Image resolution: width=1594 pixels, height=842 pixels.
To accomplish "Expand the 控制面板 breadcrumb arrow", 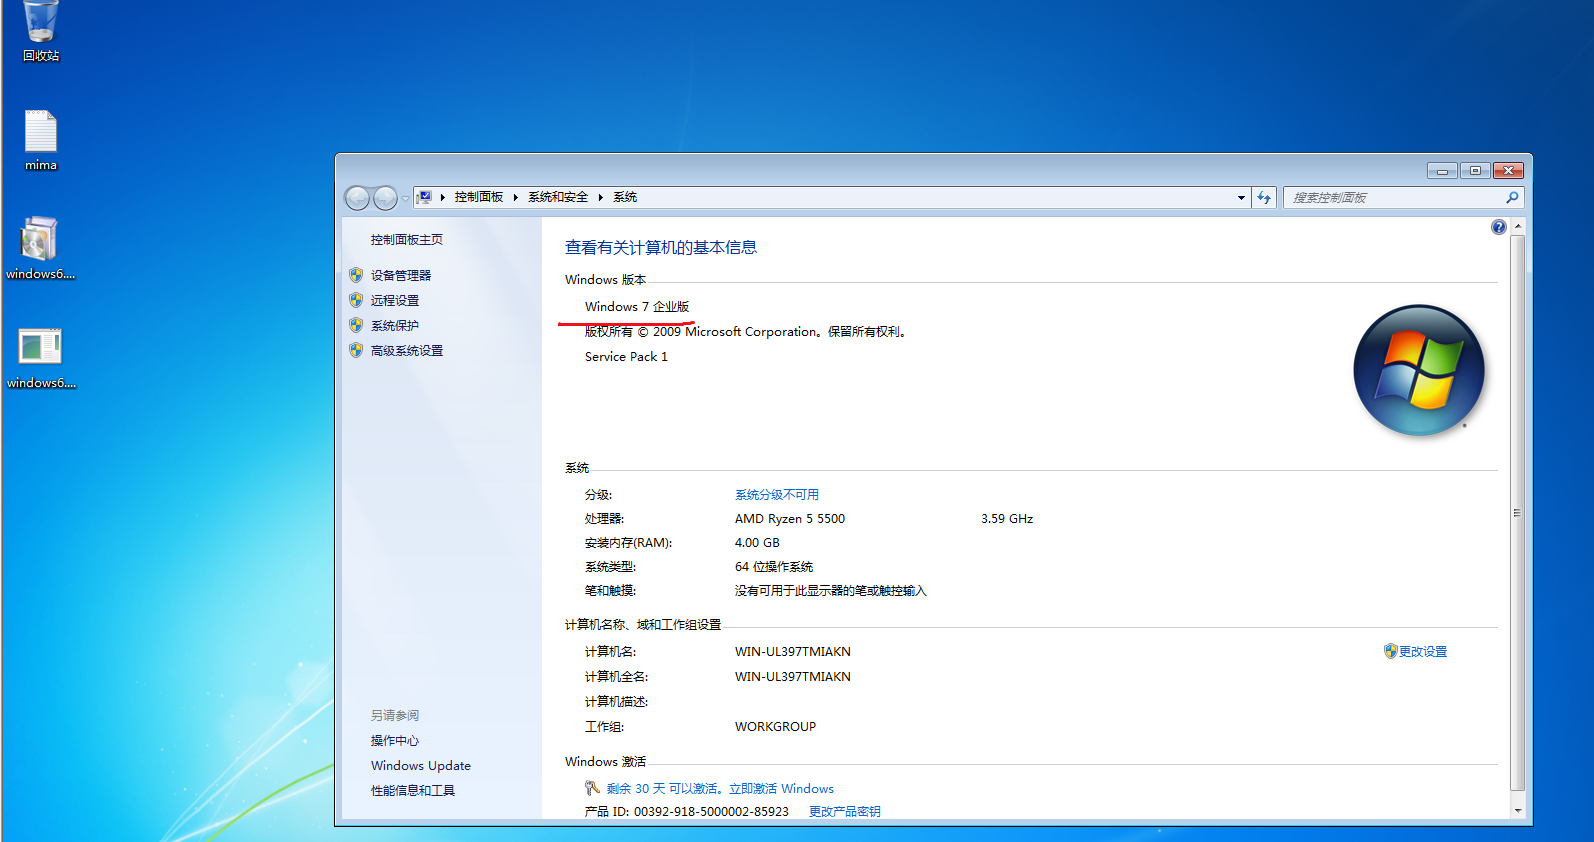I will point(516,198).
